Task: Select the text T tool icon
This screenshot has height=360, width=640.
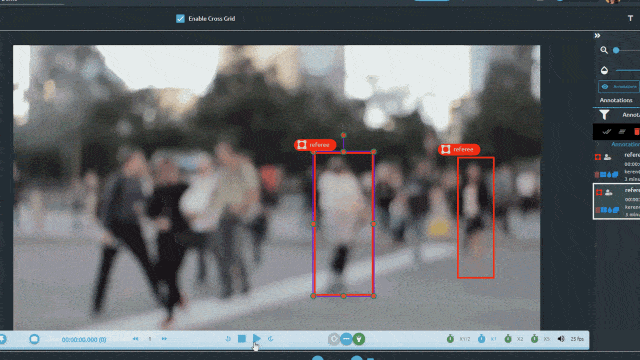Action: point(630,18)
